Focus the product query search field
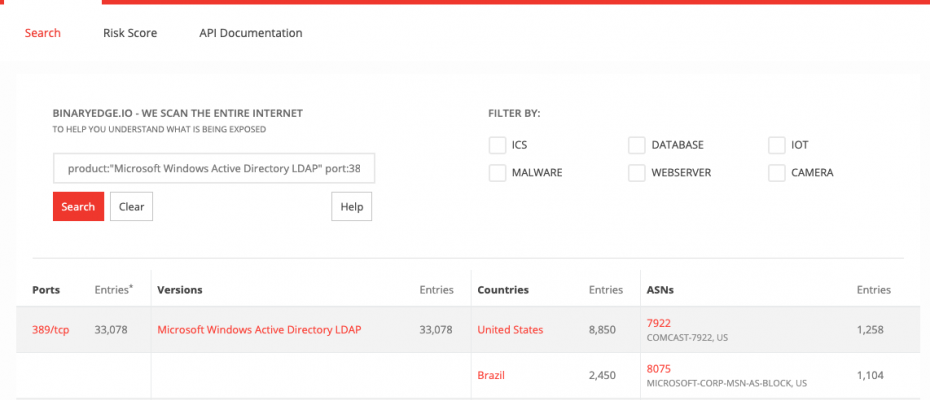 pos(214,169)
